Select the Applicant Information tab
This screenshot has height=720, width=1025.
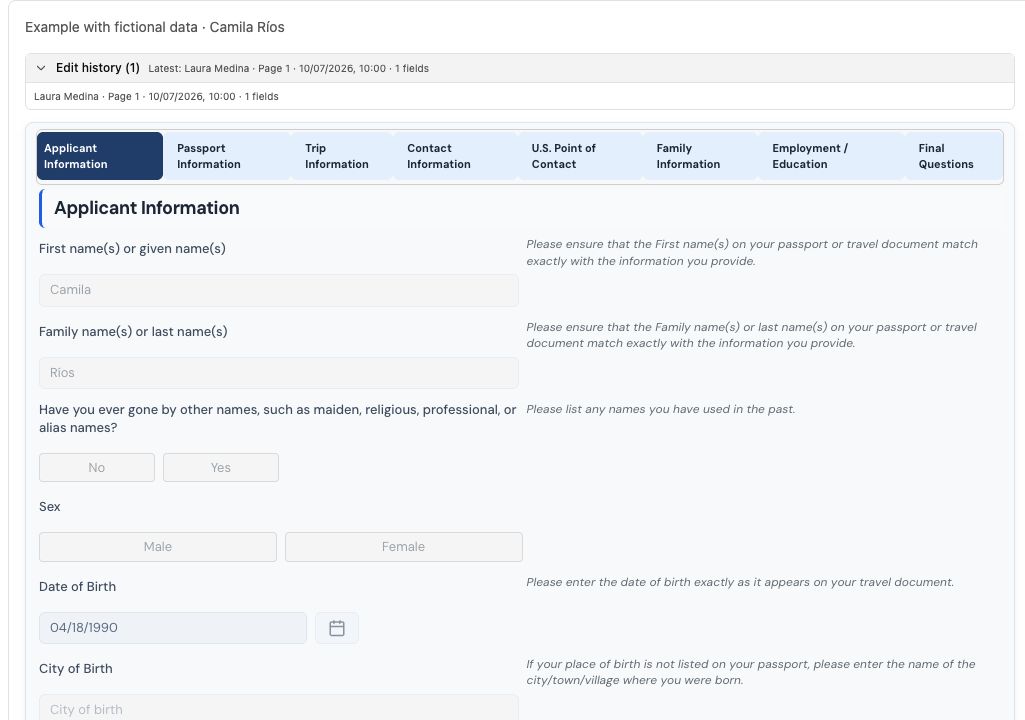(100, 156)
